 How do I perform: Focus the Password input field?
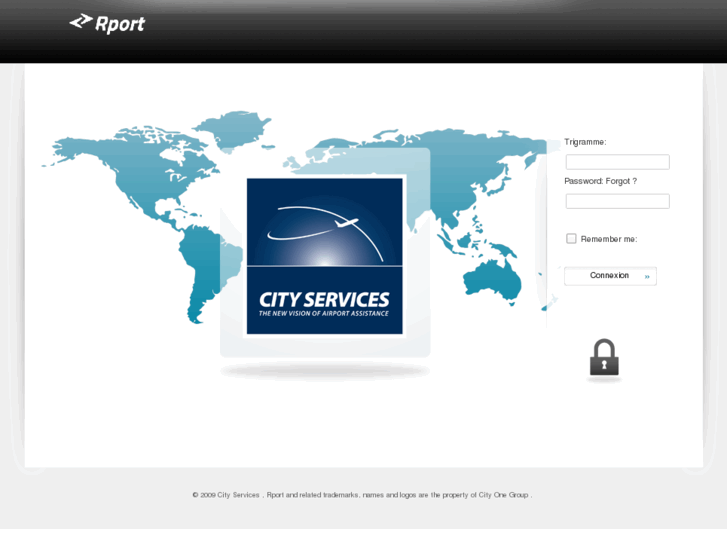click(x=618, y=201)
